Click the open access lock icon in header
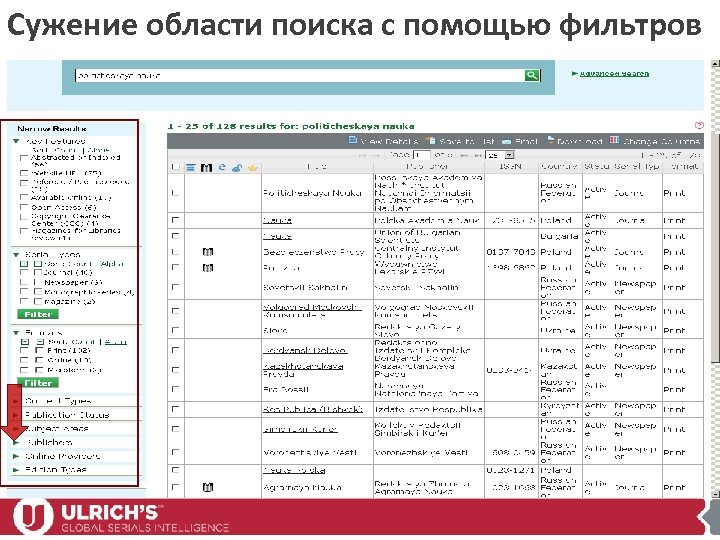The width and height of the screenshot is (720, 540). pos(237,168)
